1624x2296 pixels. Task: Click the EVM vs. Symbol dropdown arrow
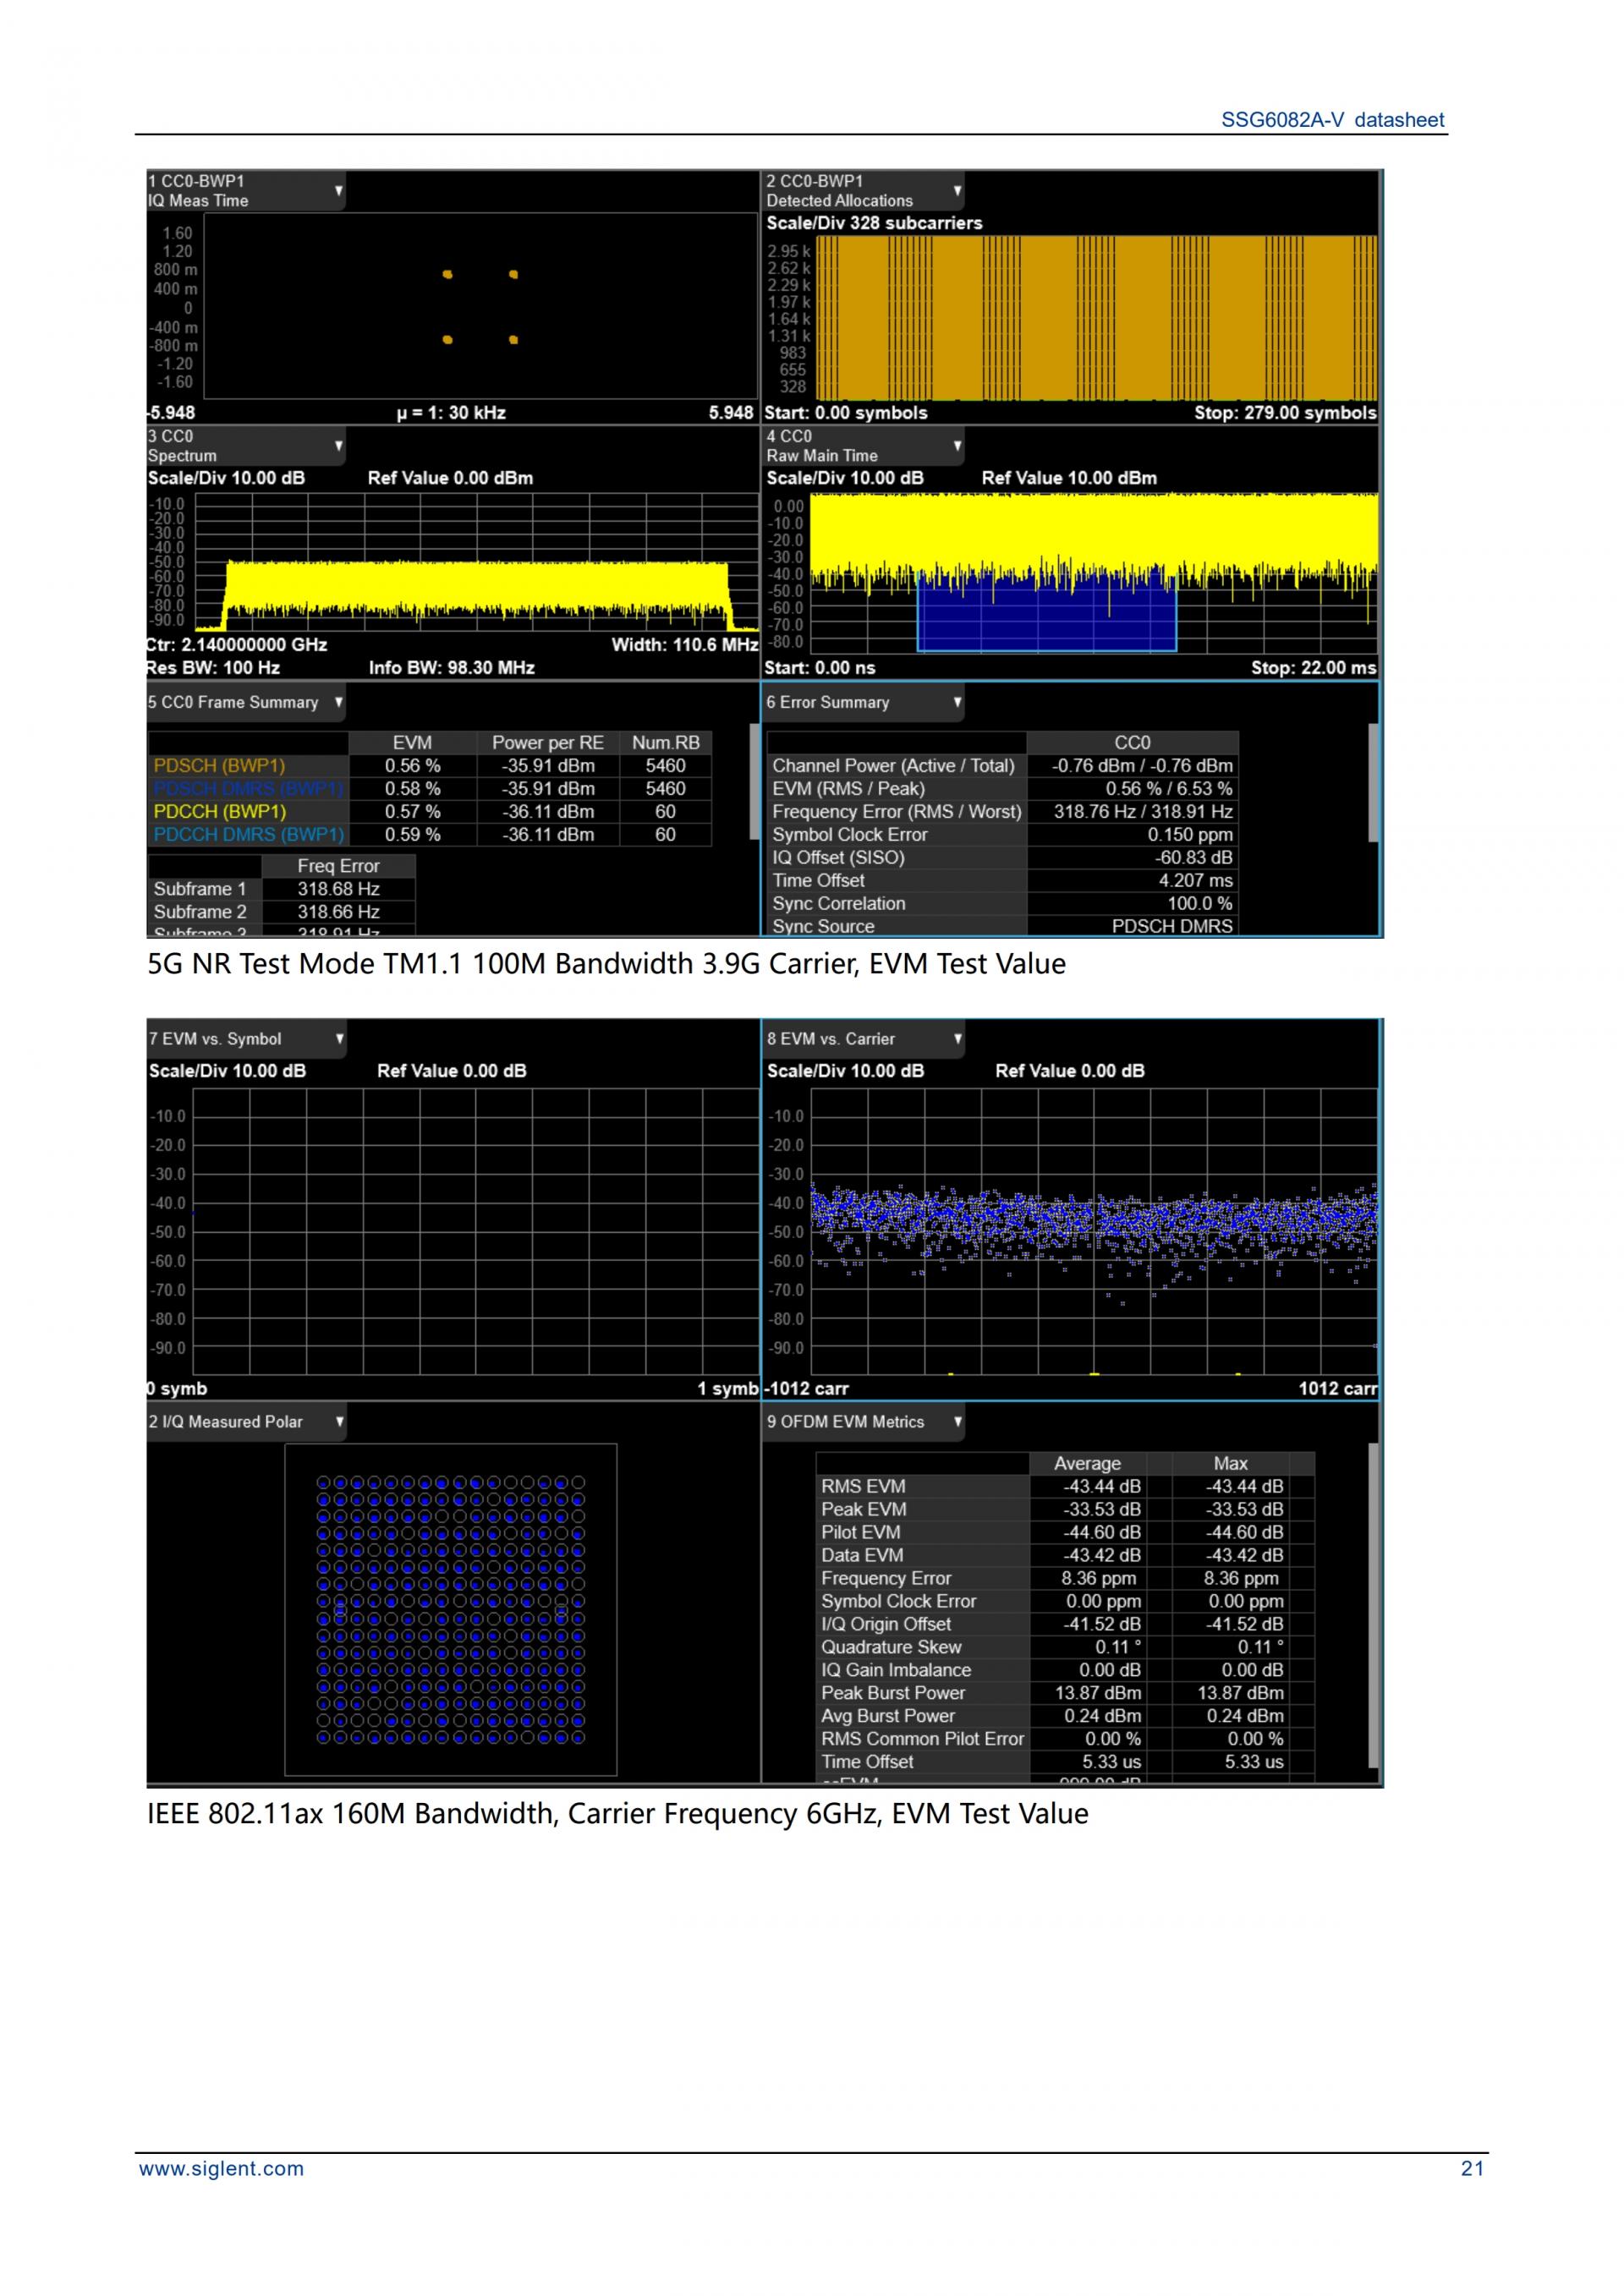[x=339, y=1038]
